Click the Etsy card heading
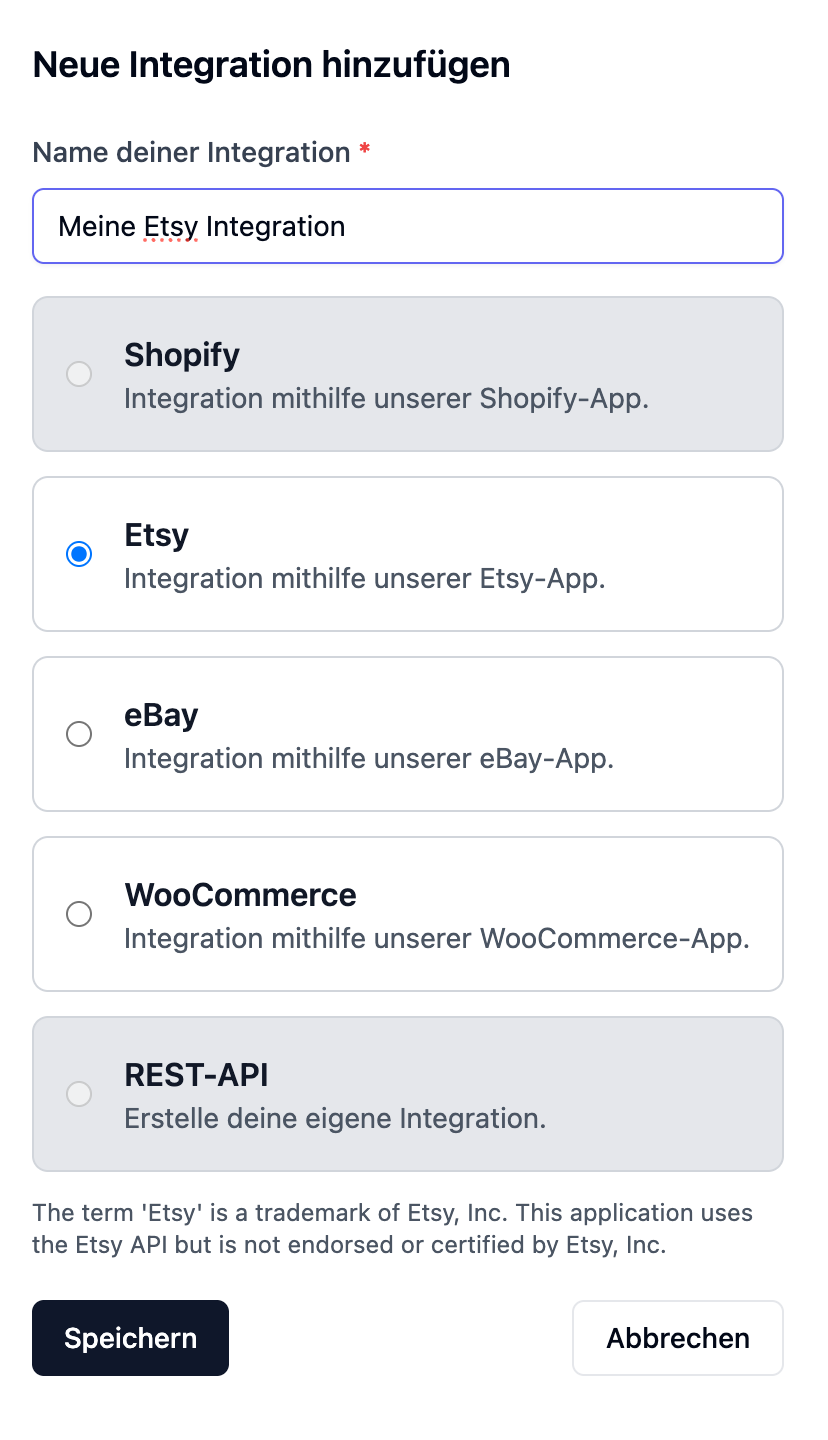 tap(156, 535)
